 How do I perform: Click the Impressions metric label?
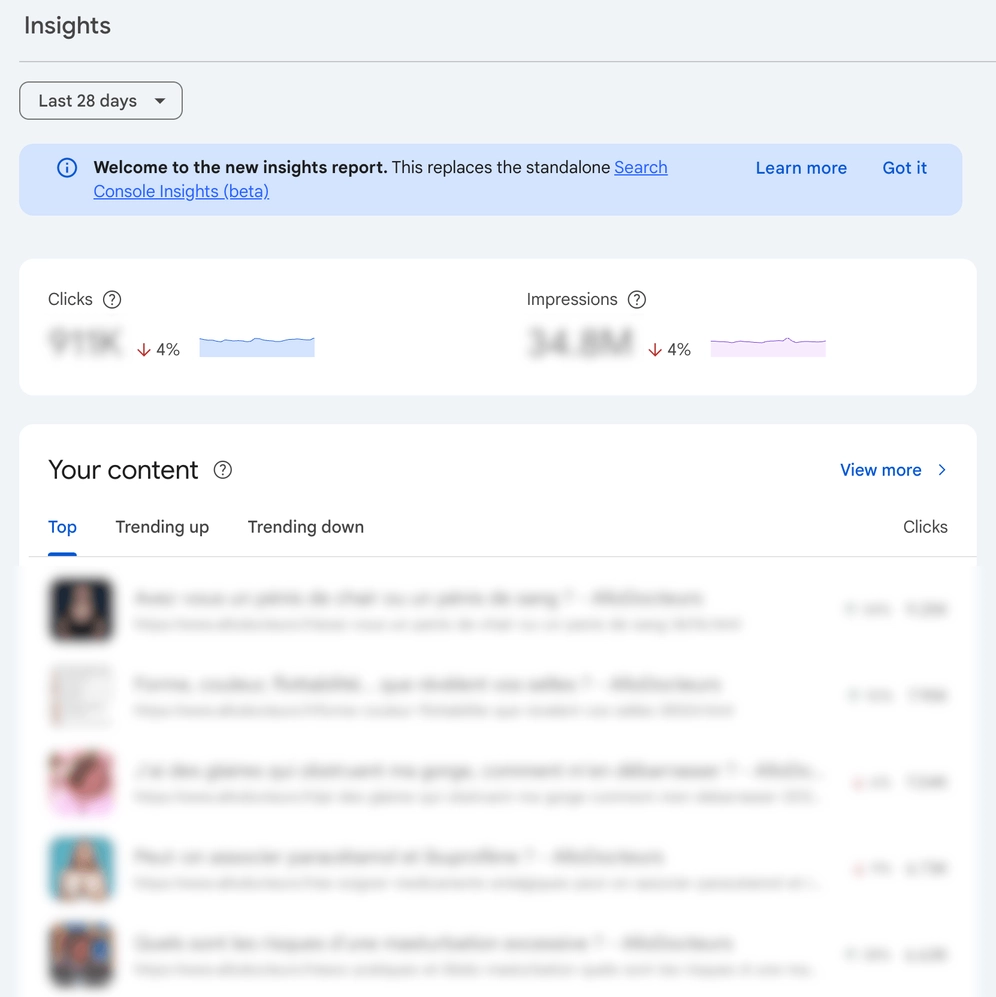coord(572,299)
